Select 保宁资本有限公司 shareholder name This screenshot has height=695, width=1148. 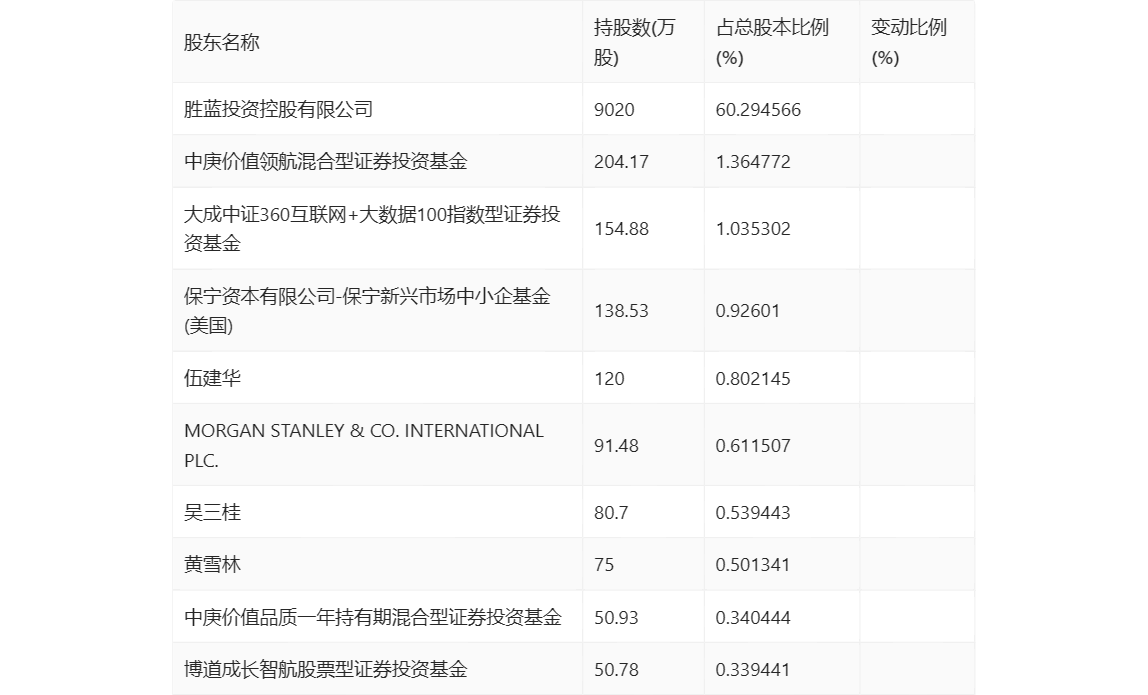pos(367,311)
